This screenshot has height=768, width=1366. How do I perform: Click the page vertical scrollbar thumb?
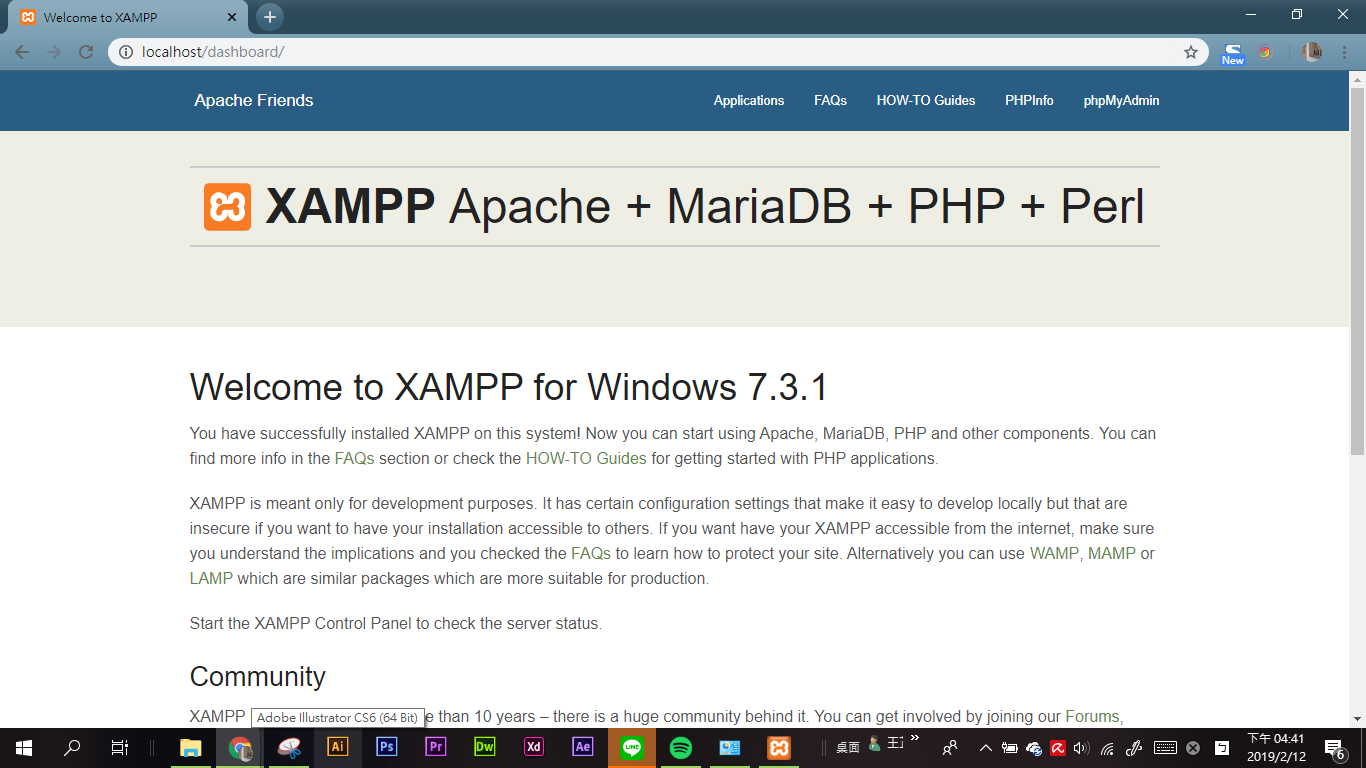[x=1357, y=270]
